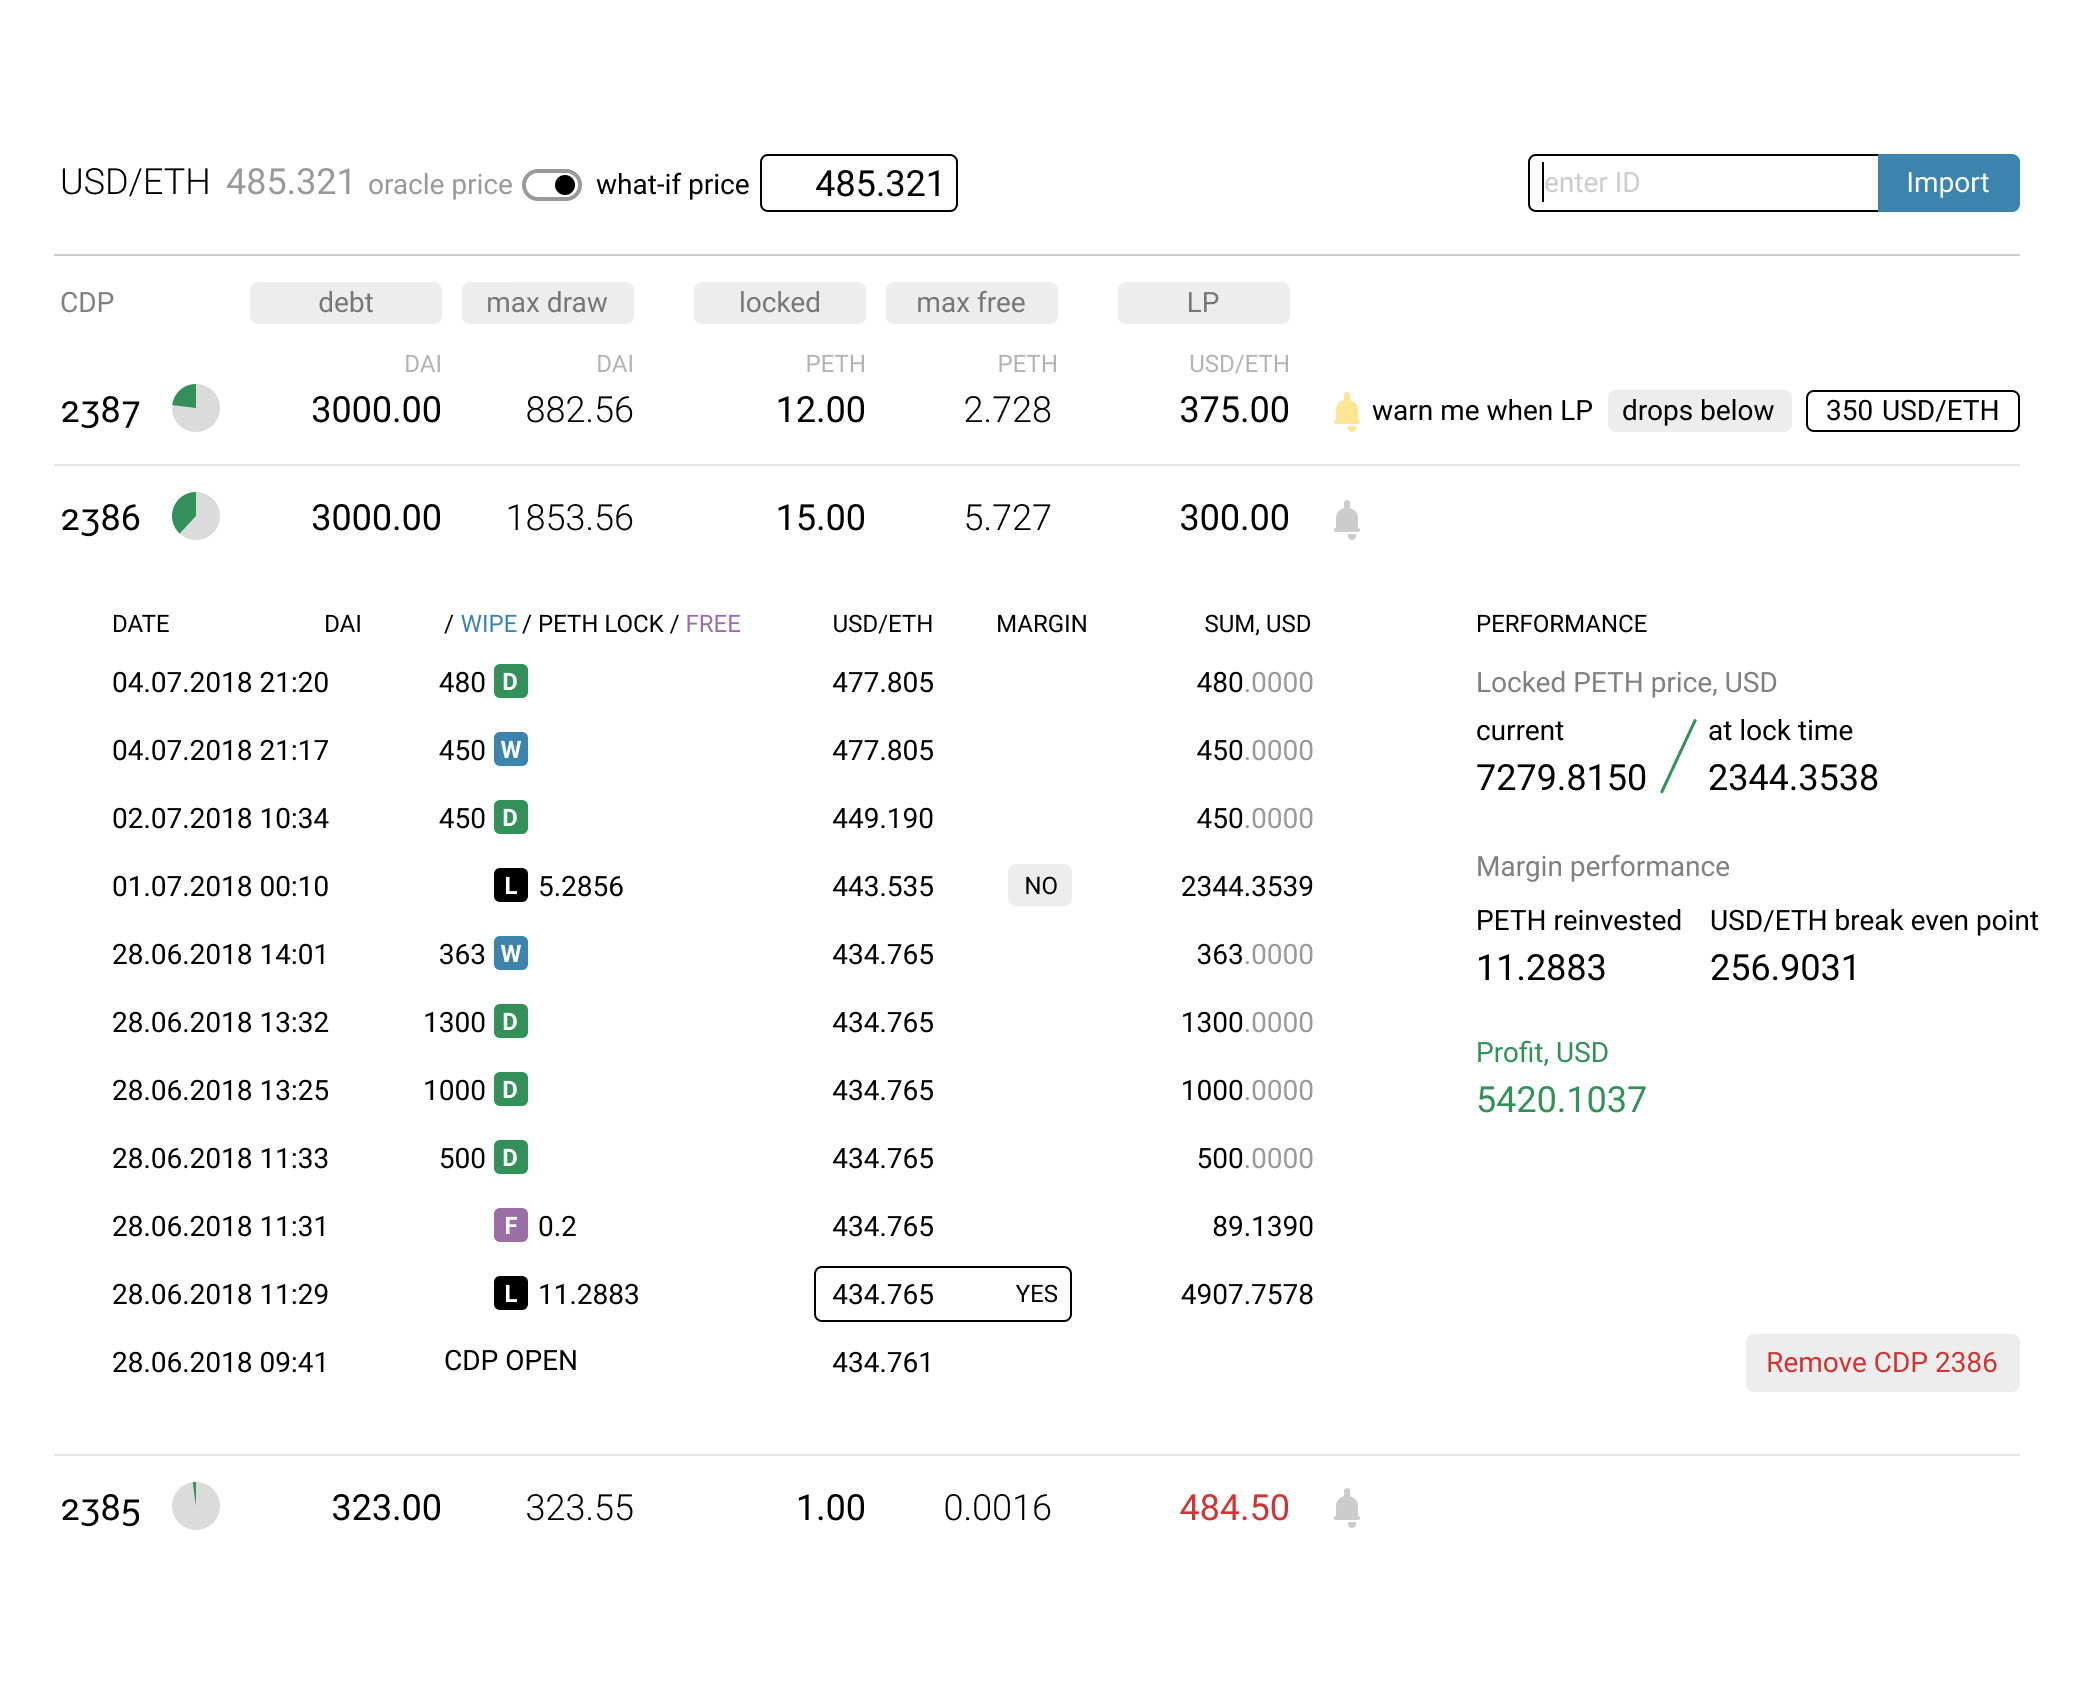
Task: Click the yellow bell icon for CDP 2387
Action: [x=1346, y=411]
